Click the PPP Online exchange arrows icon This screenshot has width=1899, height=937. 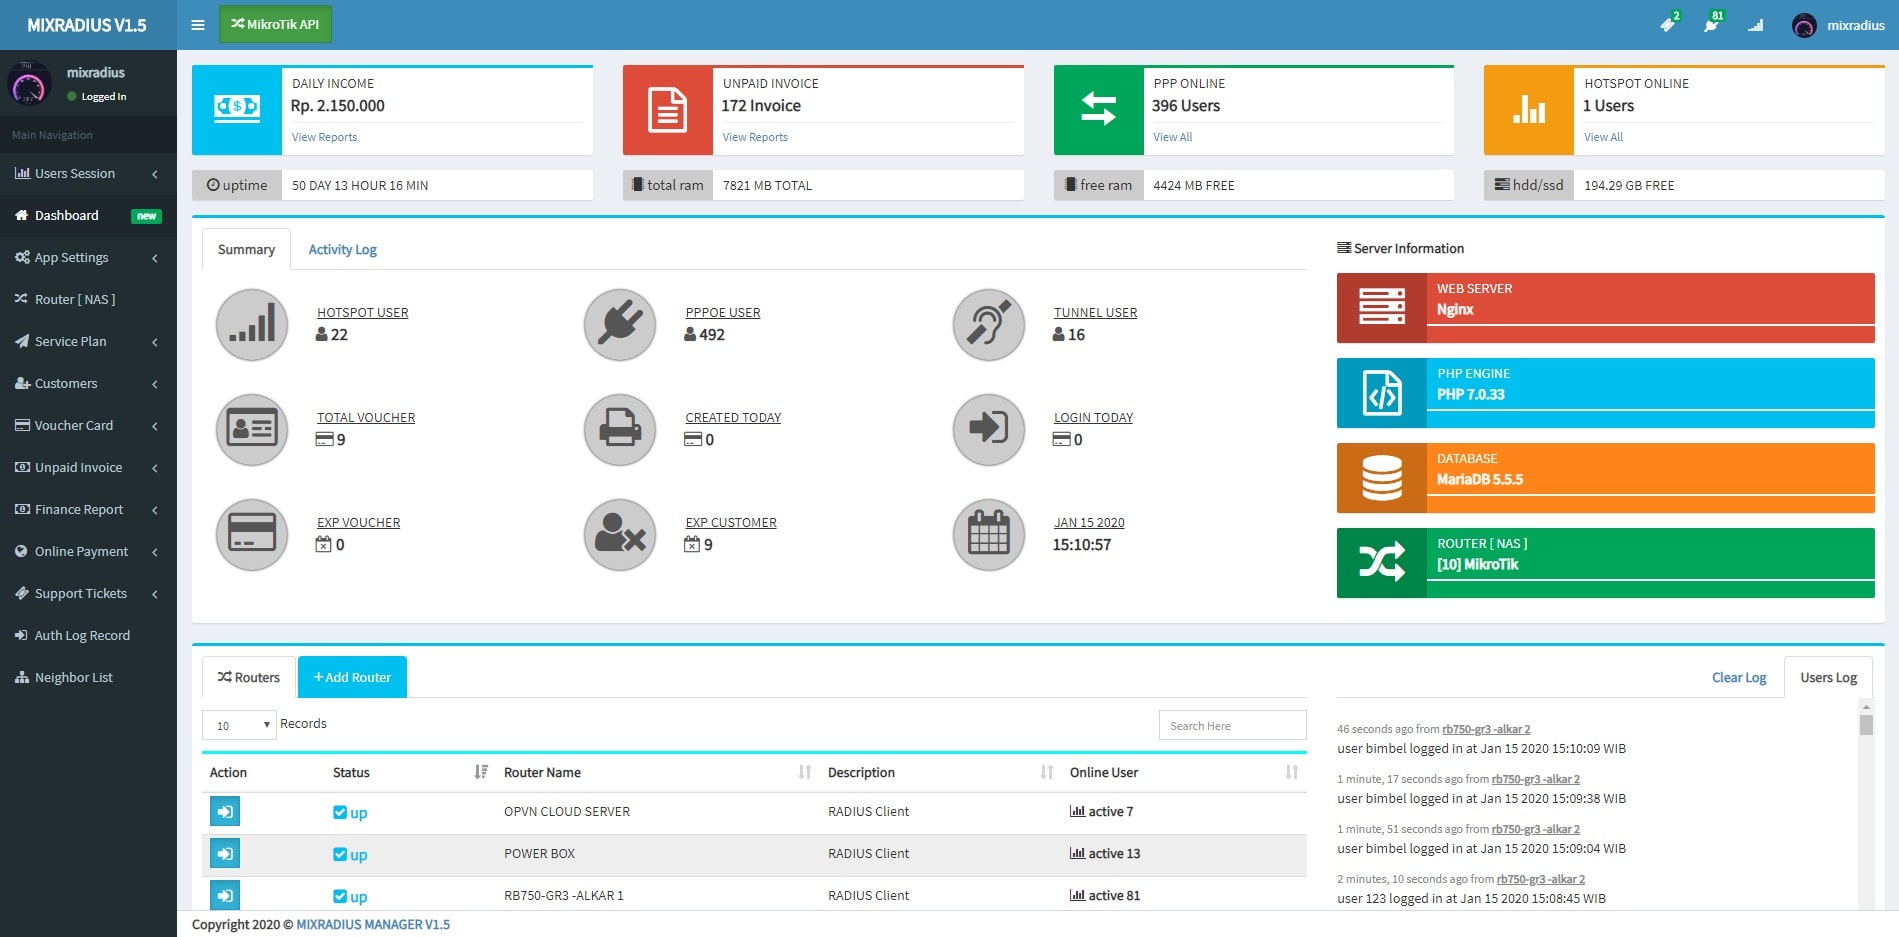pyautogui.click(x=1098, y=110)
